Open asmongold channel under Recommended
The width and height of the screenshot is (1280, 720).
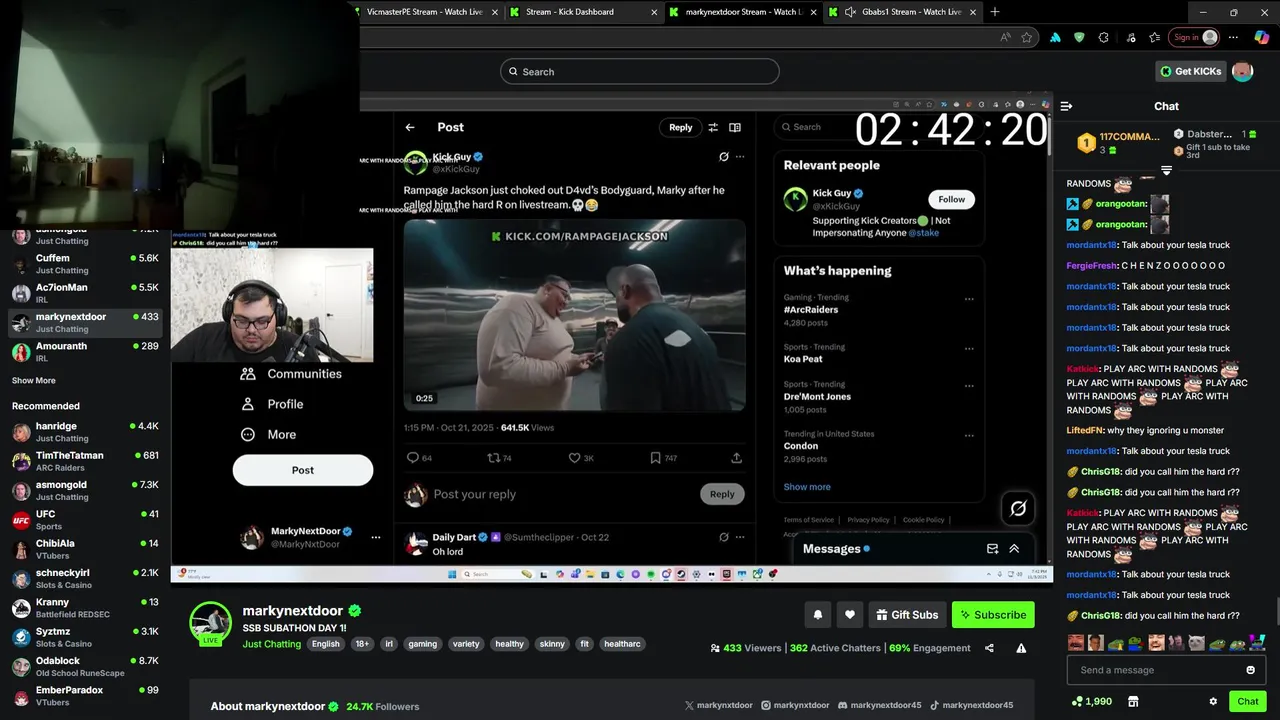tap(85, 490)
